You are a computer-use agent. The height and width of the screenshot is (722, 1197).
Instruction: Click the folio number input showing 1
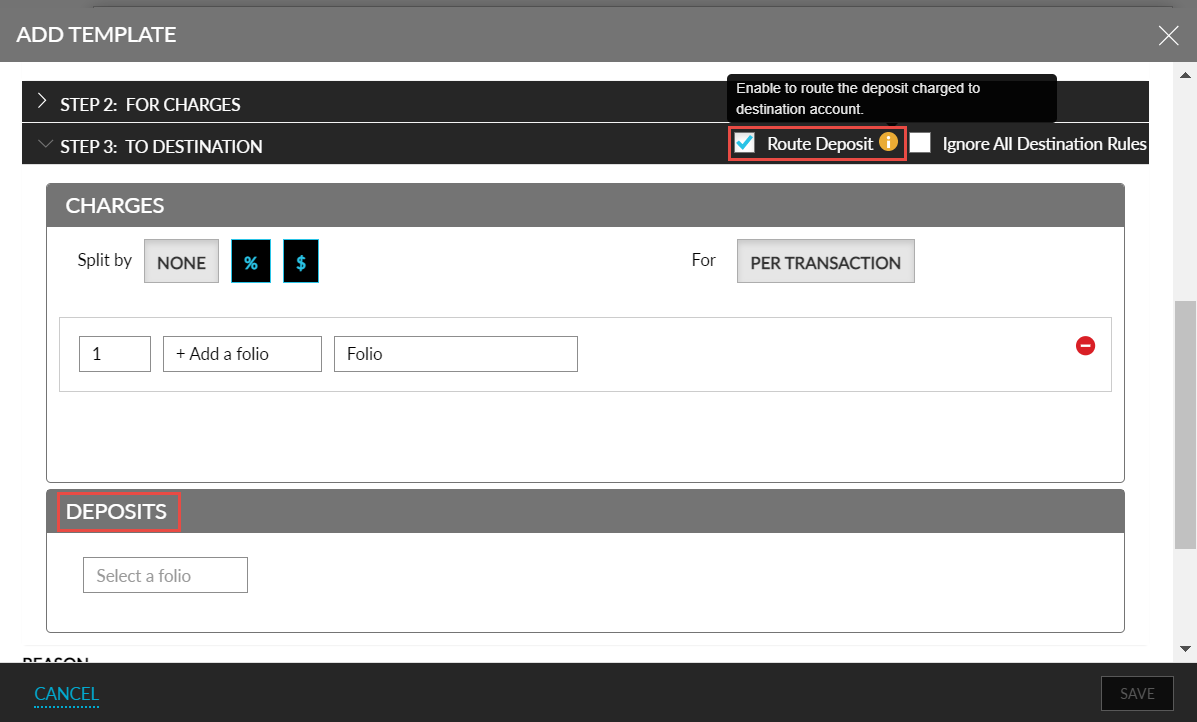tap(114, 353)
